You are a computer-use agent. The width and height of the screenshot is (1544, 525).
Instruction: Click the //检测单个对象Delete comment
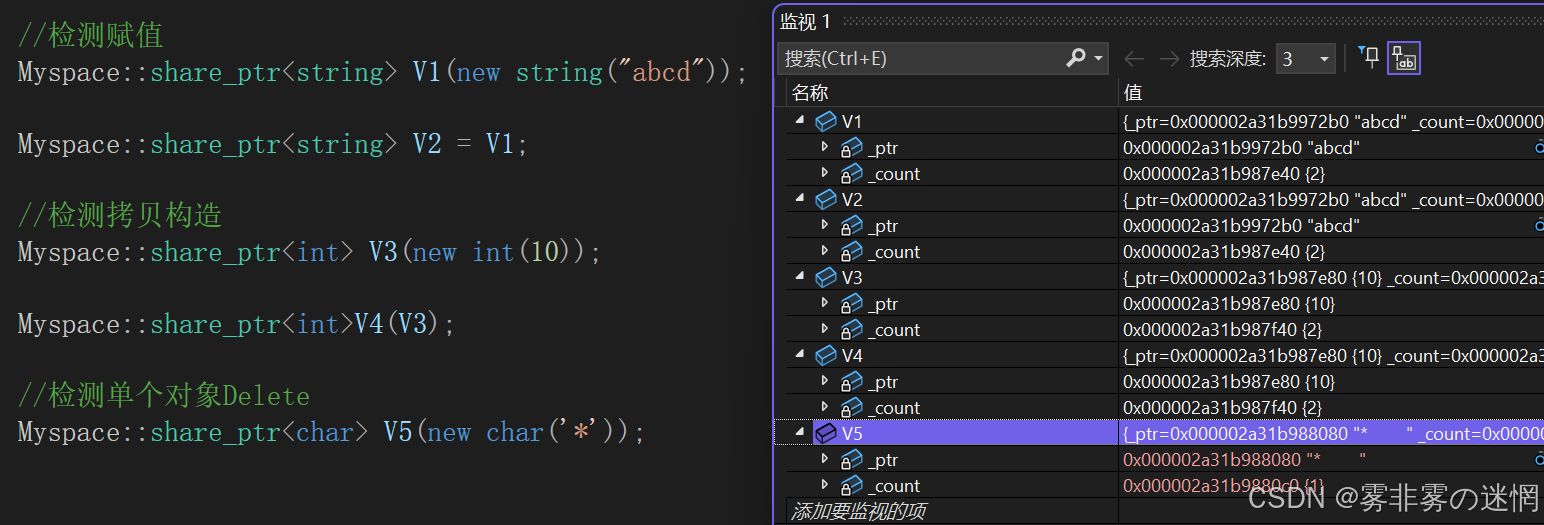tap(164, 395)
